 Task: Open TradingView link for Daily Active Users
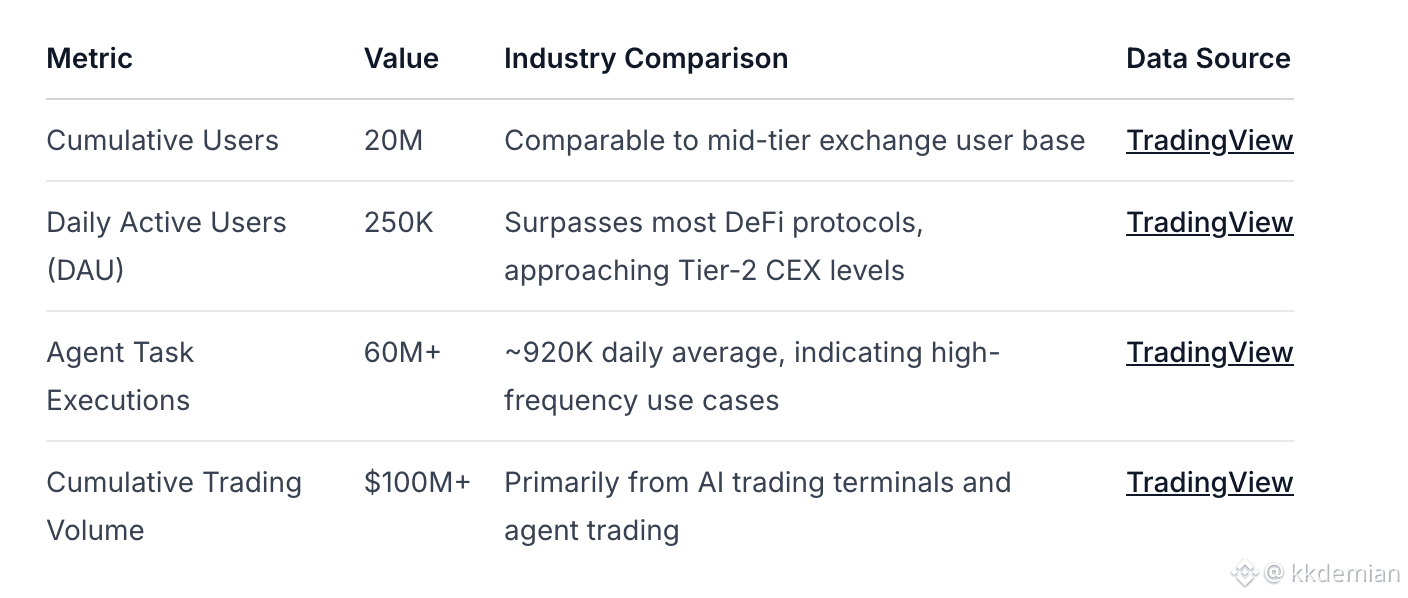tap(1209, 222)
